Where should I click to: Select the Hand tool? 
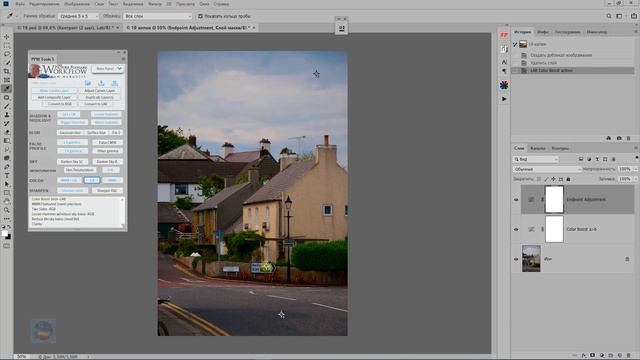click(x=7, y=201)
